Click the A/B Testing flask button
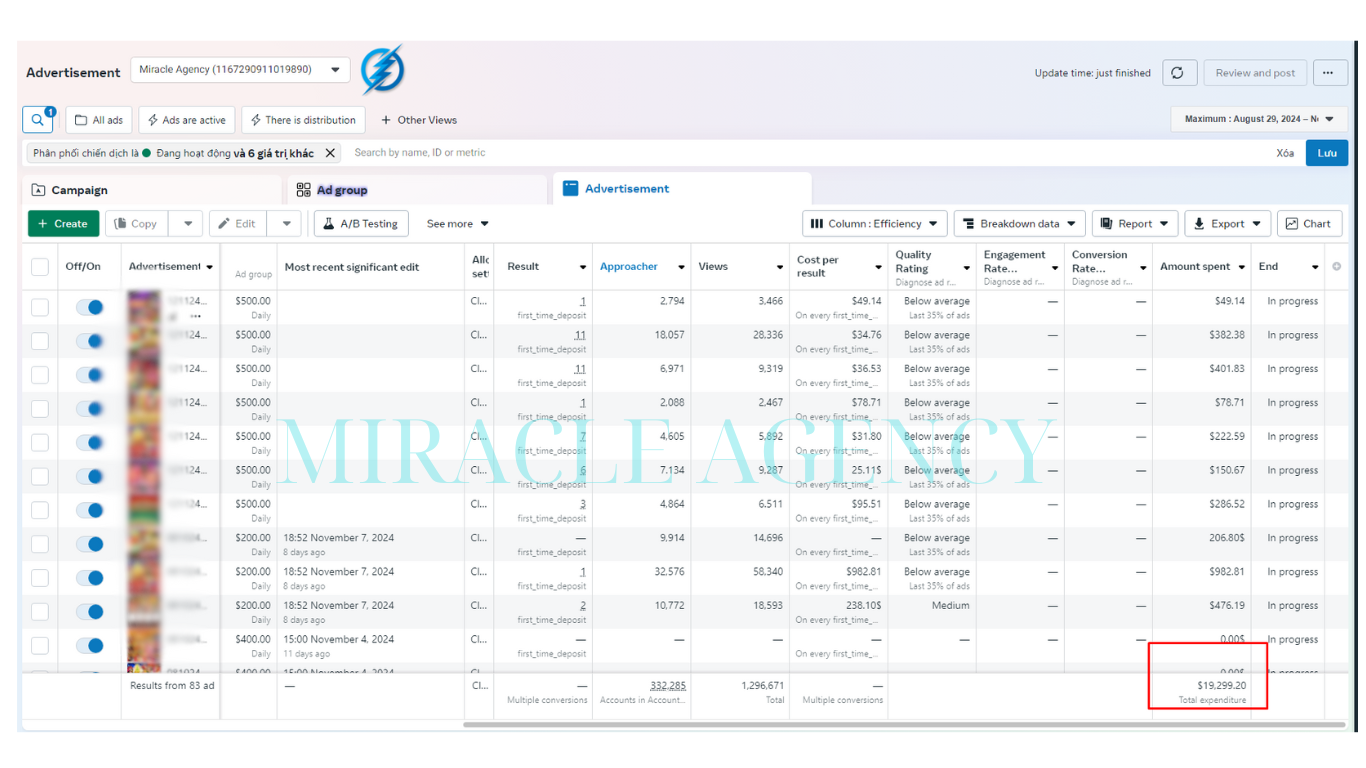This screenshot has height=768, width=1366. tap(361, 224)
